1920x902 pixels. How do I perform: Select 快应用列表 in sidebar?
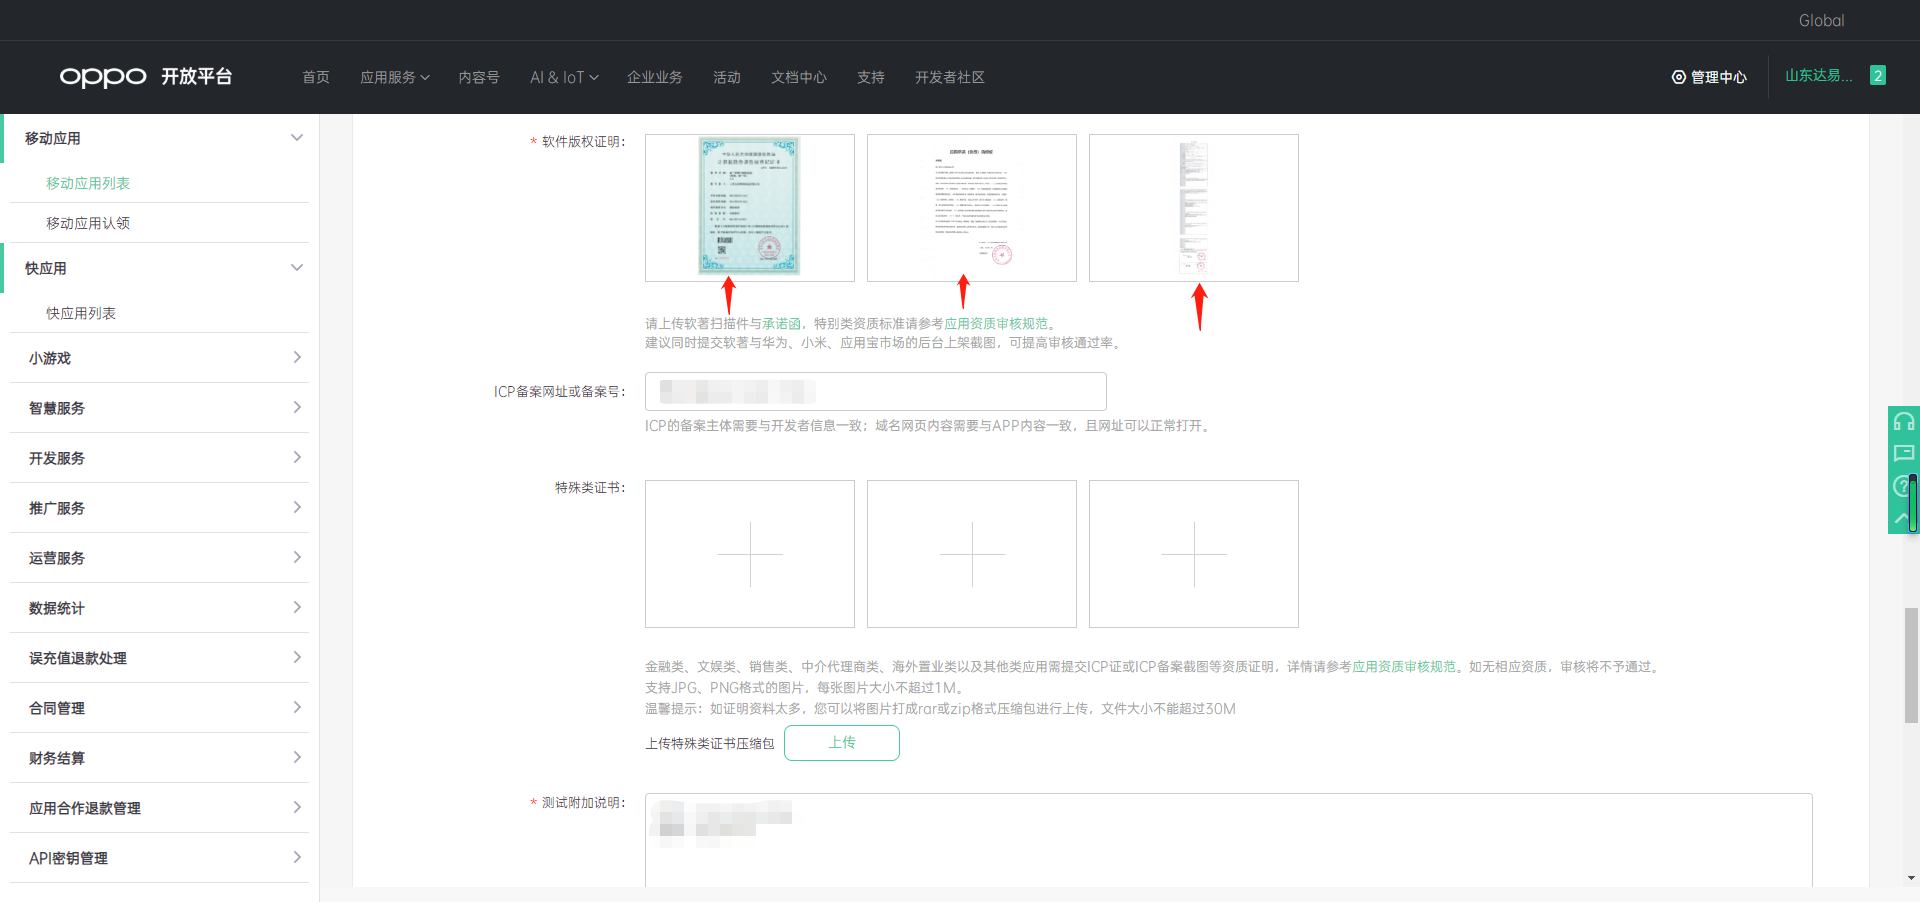coord(81,313)
